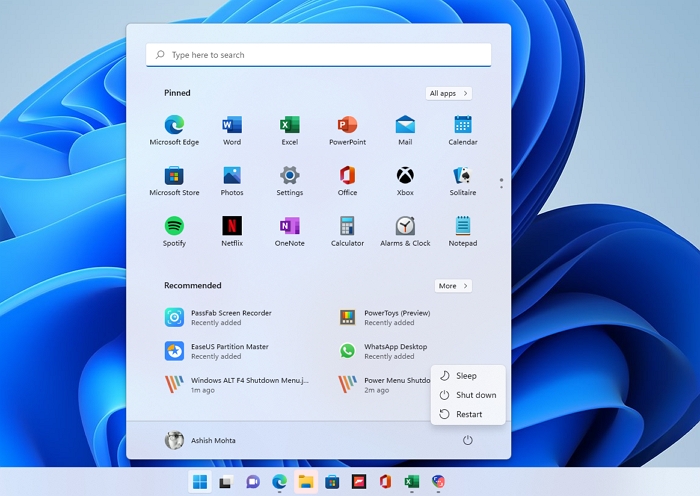Screen dimensions: 700x496
Task: Open the pinned Excel app
Action: tap(289, 130)
